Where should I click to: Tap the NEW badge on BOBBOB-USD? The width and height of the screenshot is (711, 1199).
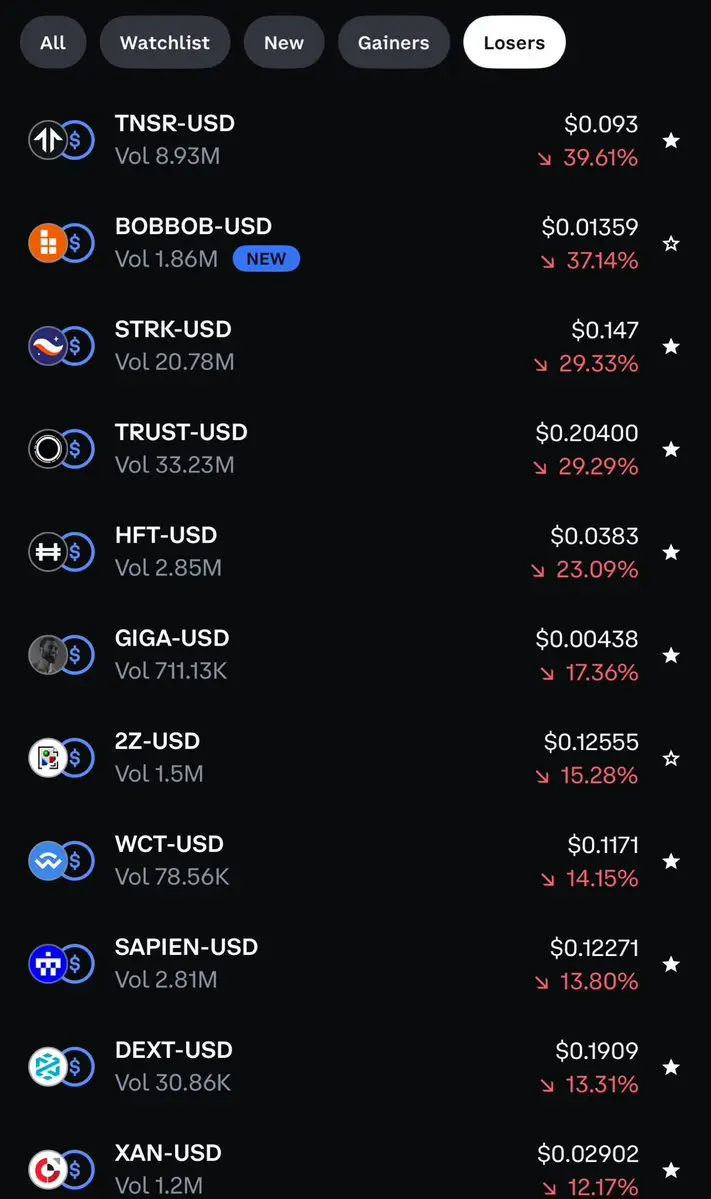click(x=266, y=259)
